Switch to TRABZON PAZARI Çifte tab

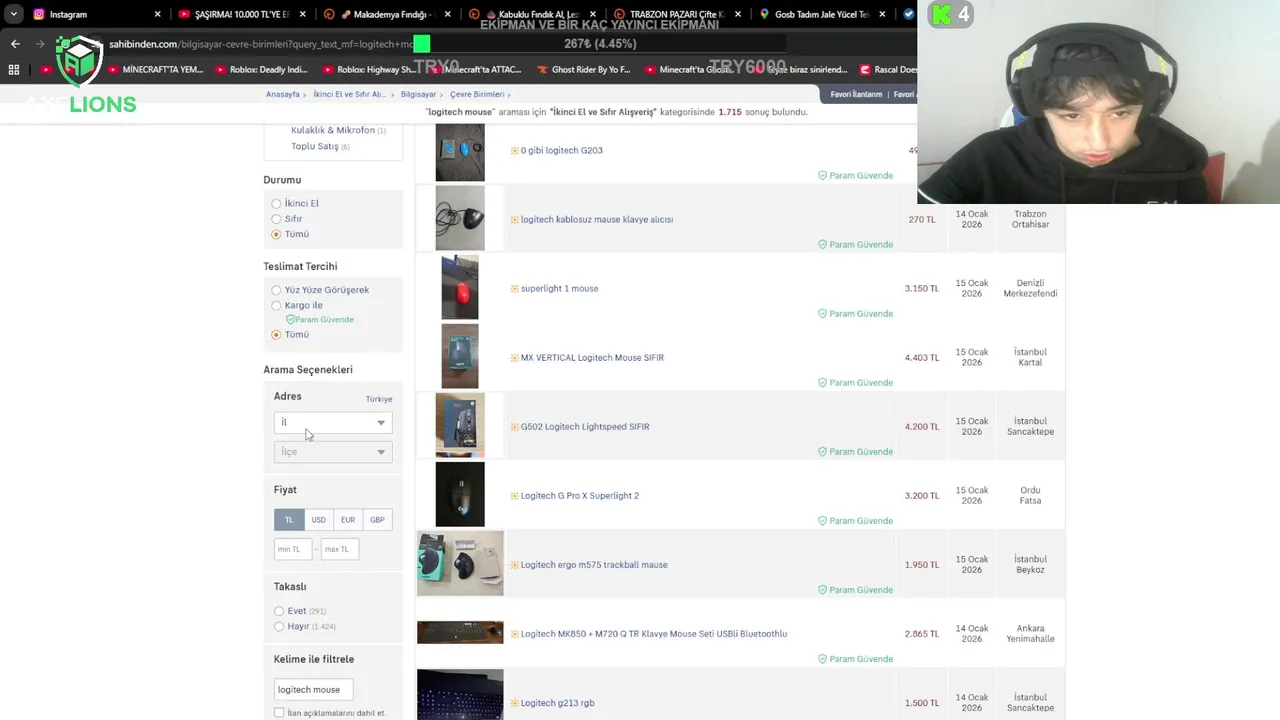[x=675, y=14]
